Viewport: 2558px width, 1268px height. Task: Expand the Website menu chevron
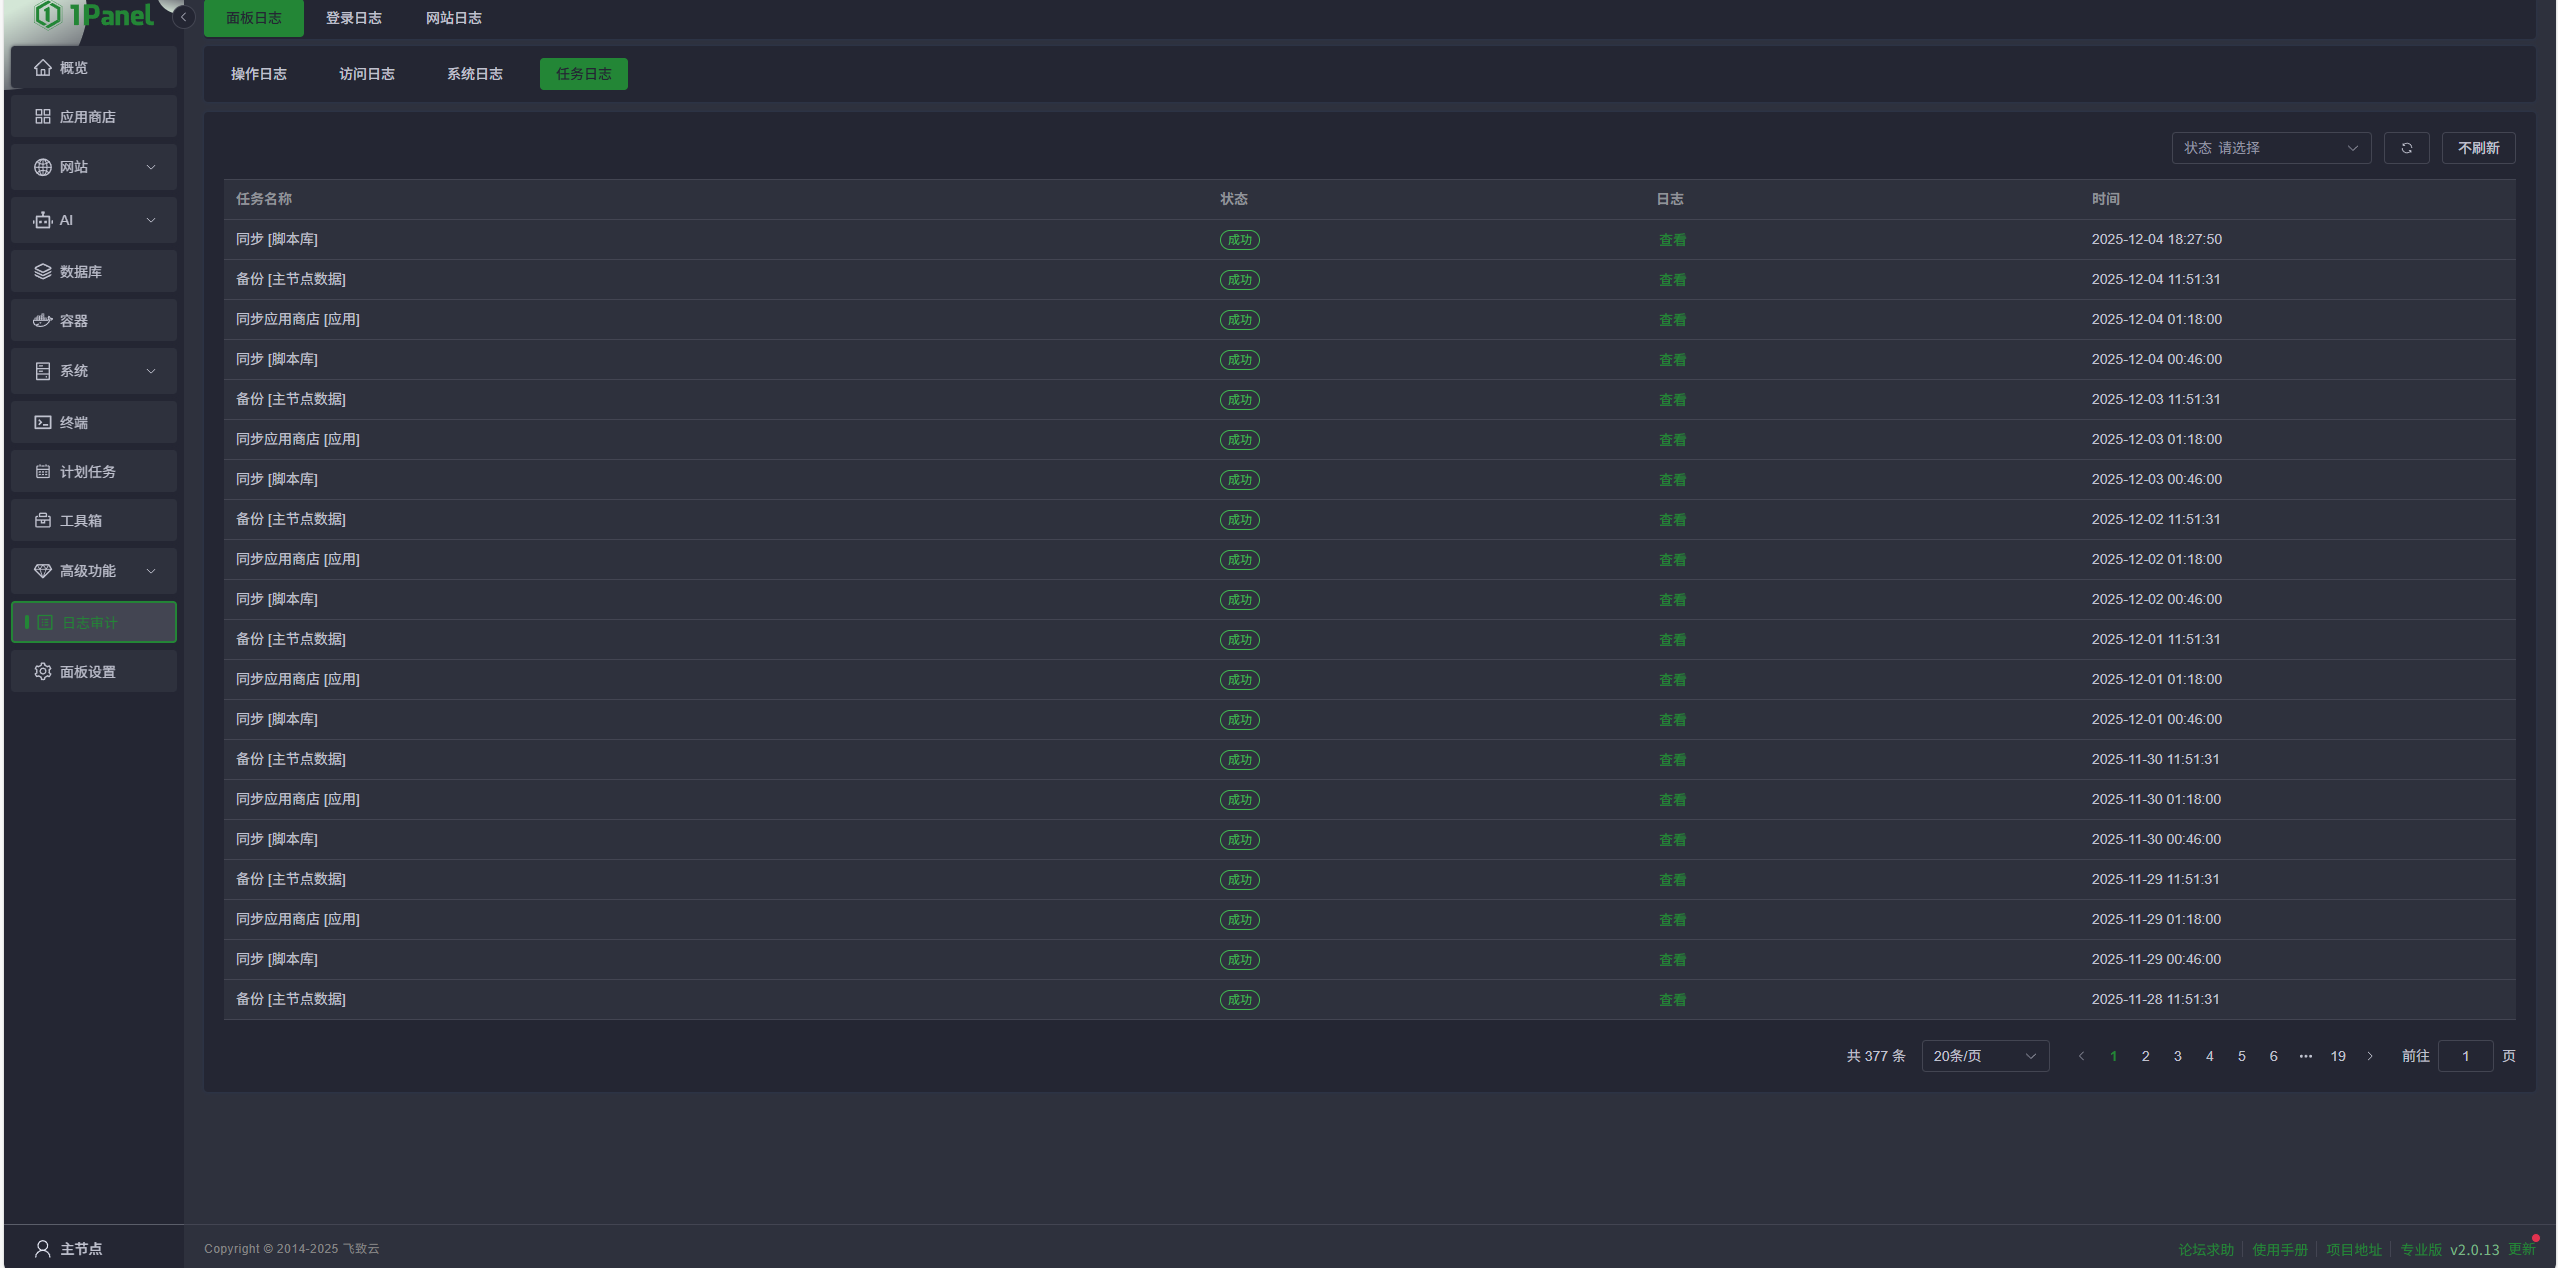coord(151,167)
